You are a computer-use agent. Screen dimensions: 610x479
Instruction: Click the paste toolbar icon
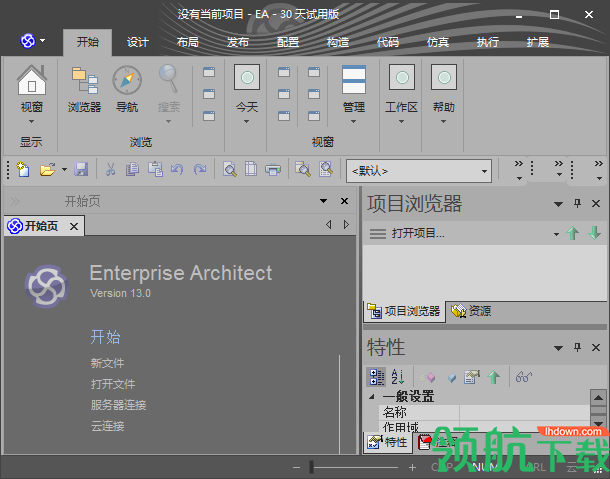(x=155, y=170)
